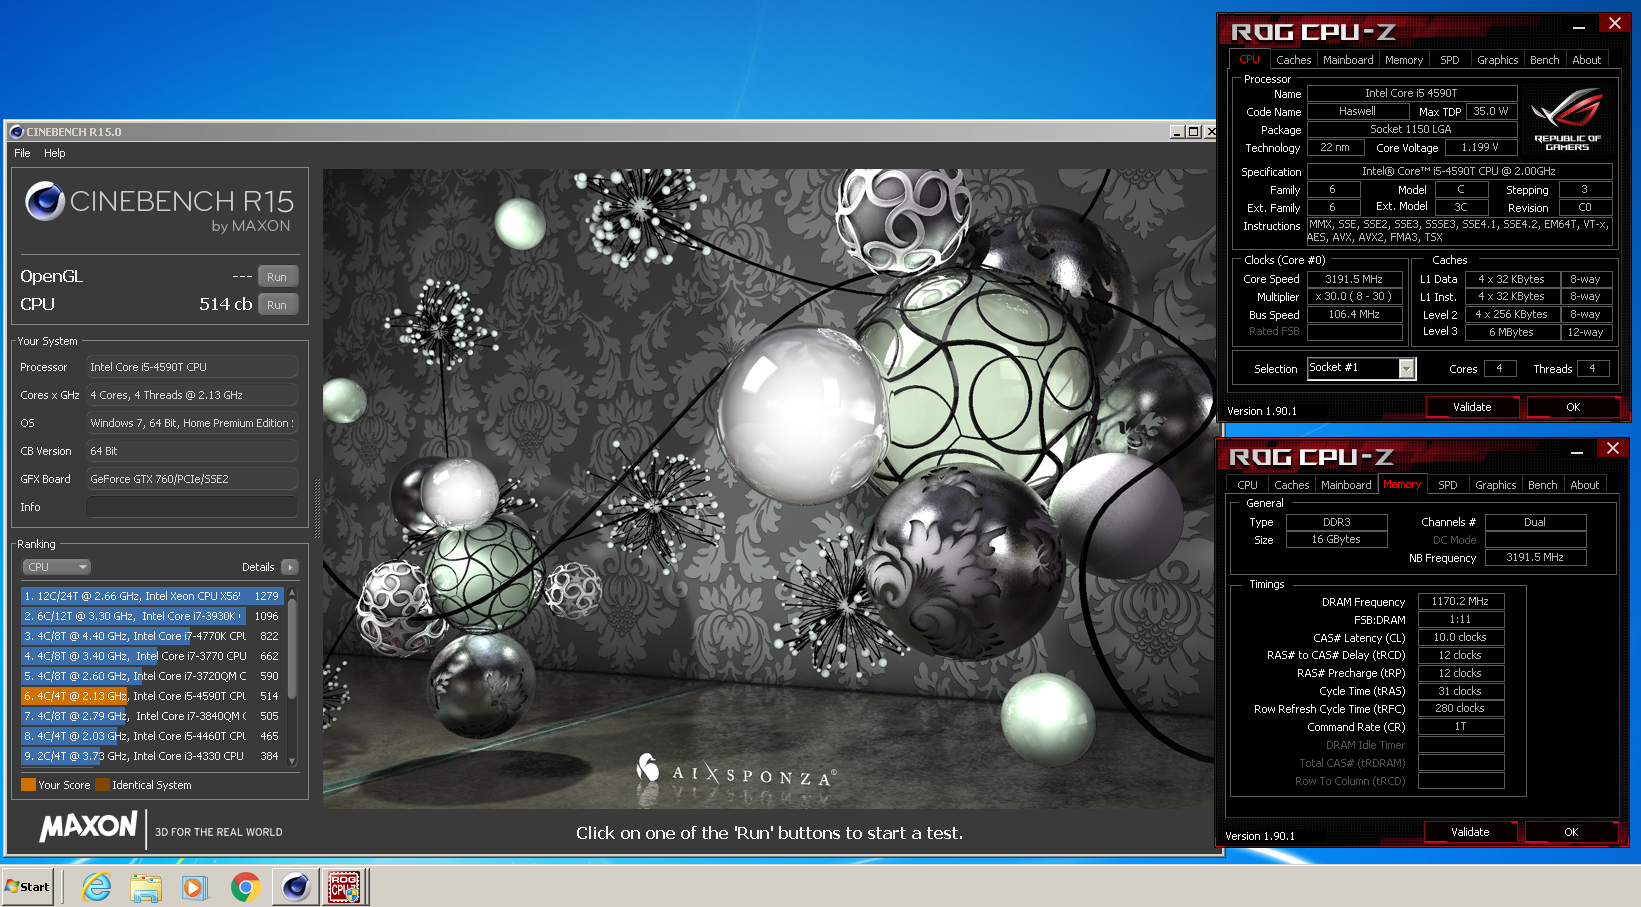
Task: Open About tab in lower CPU-Z
Action: (1585, 485)
